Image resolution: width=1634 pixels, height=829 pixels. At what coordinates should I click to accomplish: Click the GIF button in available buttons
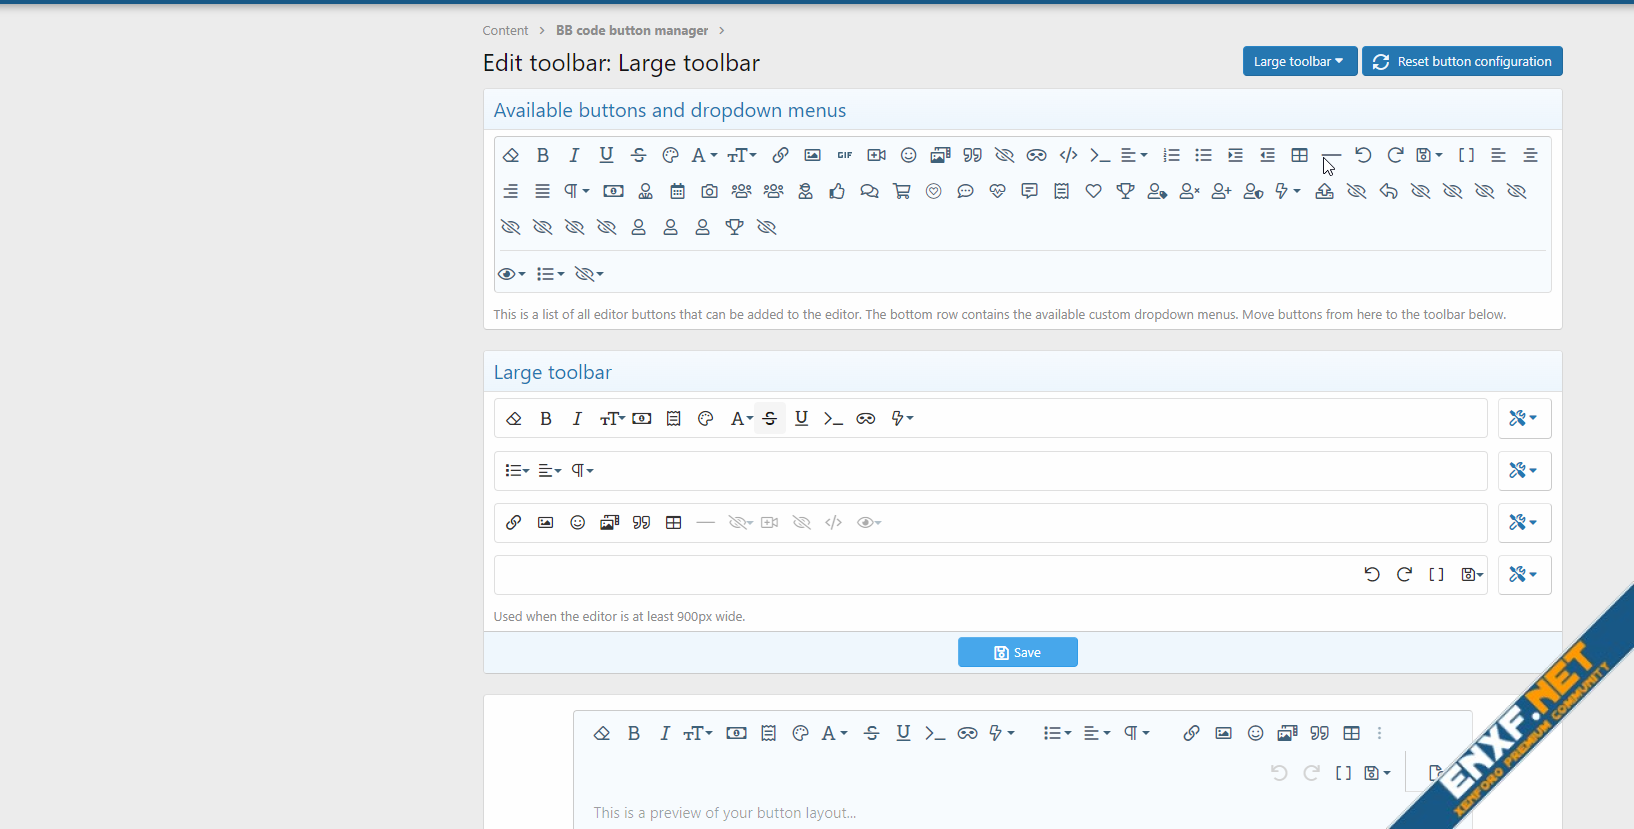[x=844, y=155]
